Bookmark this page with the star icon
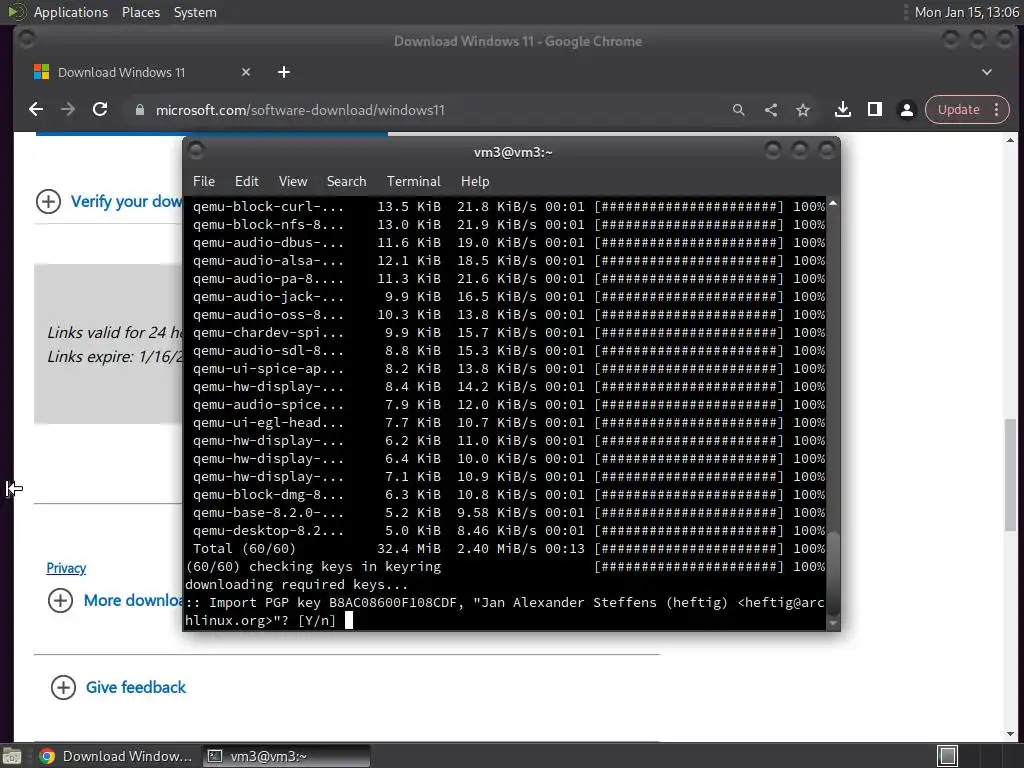1024x768 pixels. pyautogui.click(x=803, y=110)
